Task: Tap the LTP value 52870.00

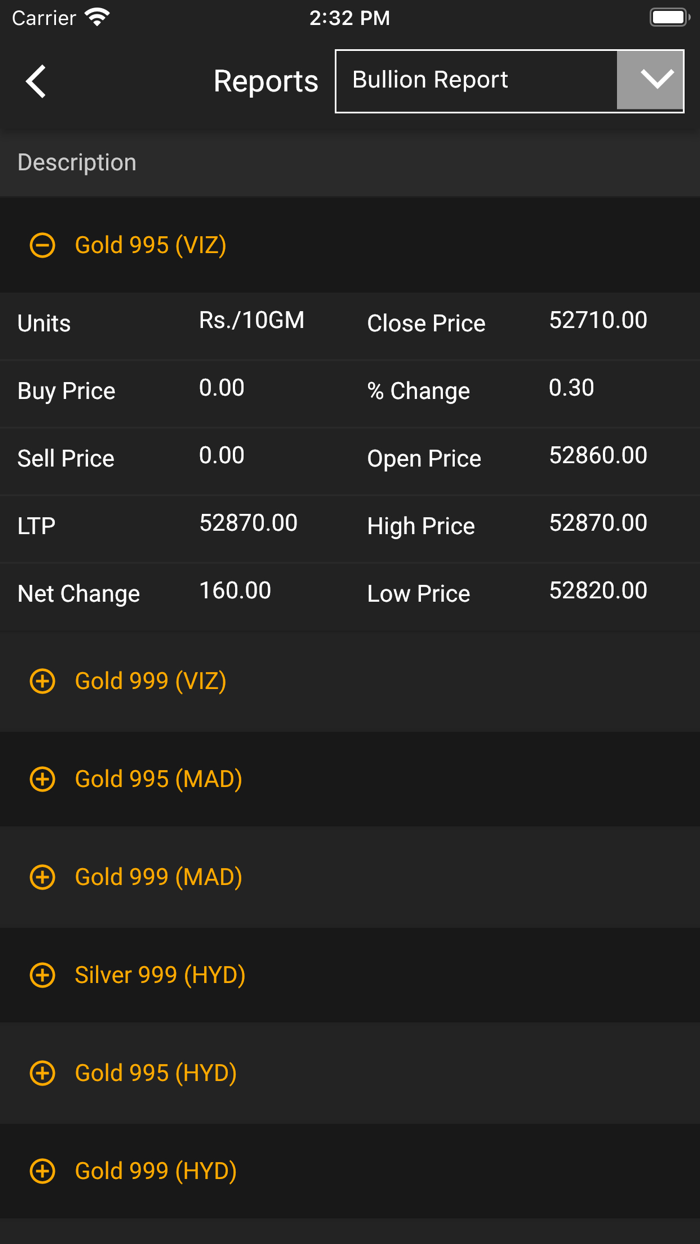Action: 248,523
